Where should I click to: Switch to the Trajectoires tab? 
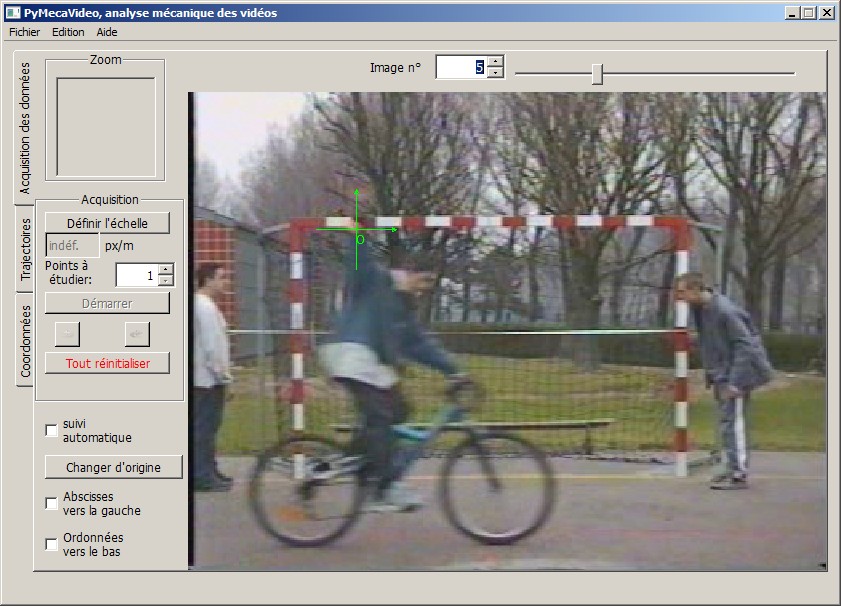(27, 249)
